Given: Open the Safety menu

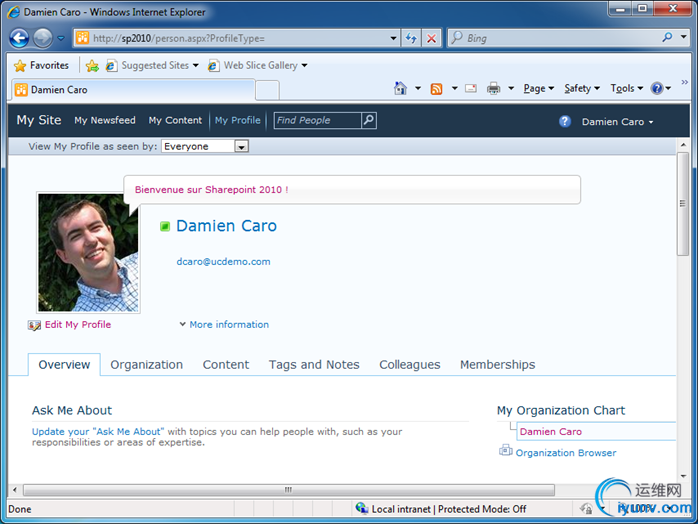Looking at the screenshot, I should 582,88.
